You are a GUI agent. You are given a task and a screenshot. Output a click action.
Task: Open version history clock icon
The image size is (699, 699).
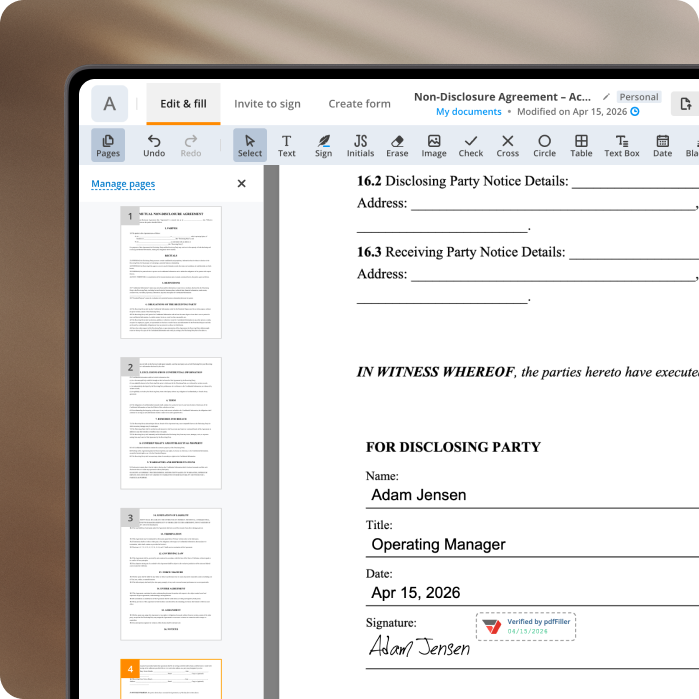[635, 111]
